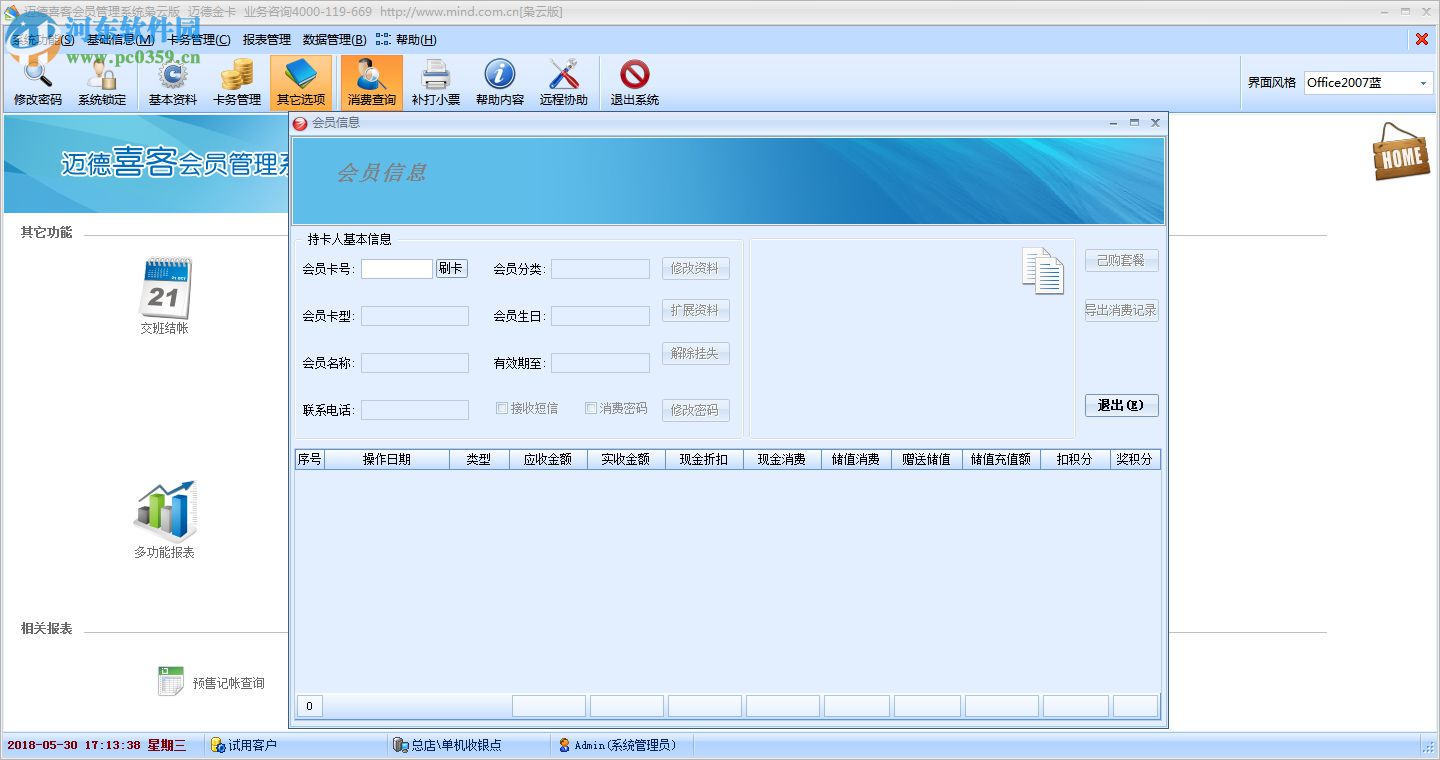The width and height of the screenshot is (1440, 760).
Task: Click the 退出(E) button
Action: 1121,405
